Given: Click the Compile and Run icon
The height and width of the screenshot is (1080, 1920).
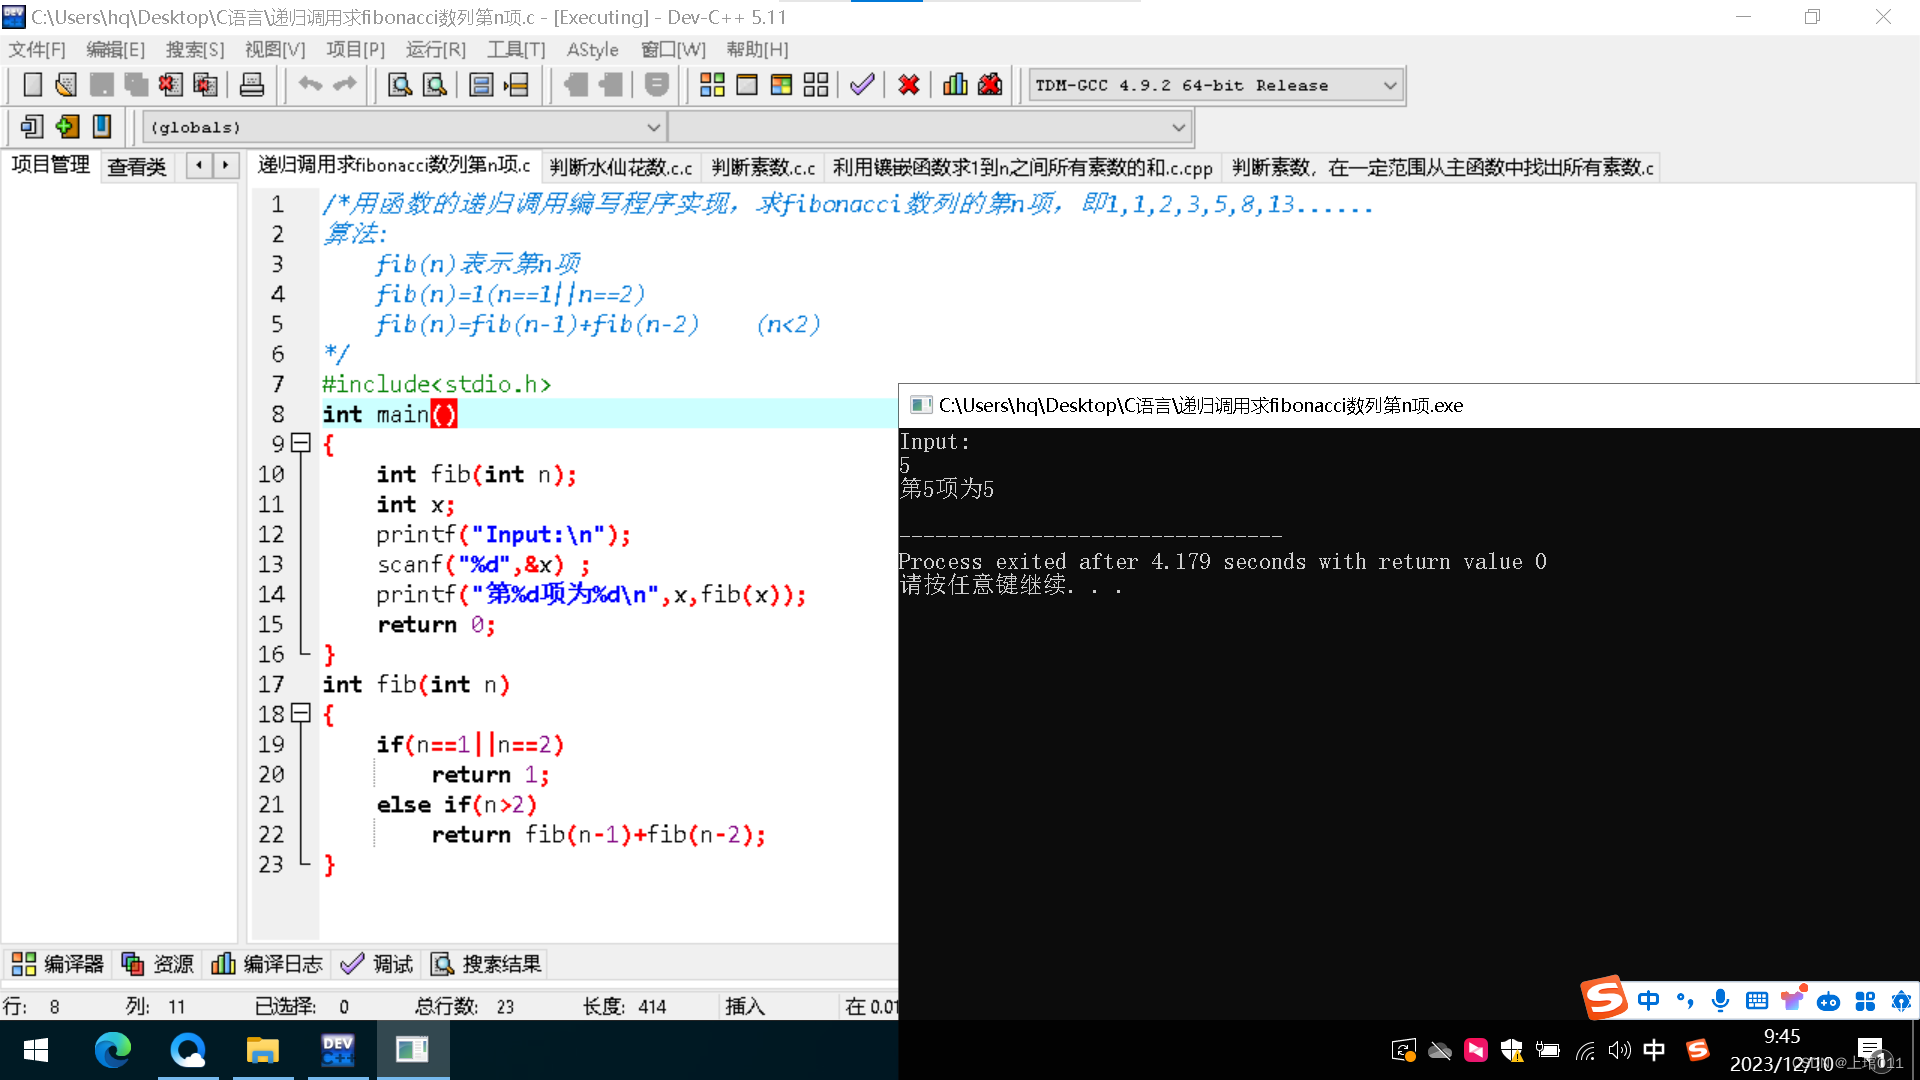Looking at the screenshot, I should pos(781,85).
